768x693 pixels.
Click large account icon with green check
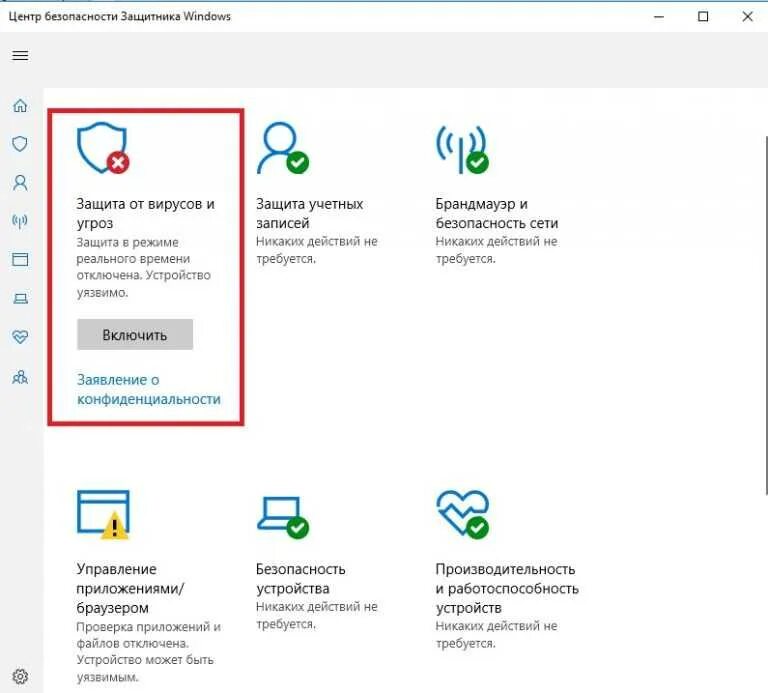[x=283, y=148]
